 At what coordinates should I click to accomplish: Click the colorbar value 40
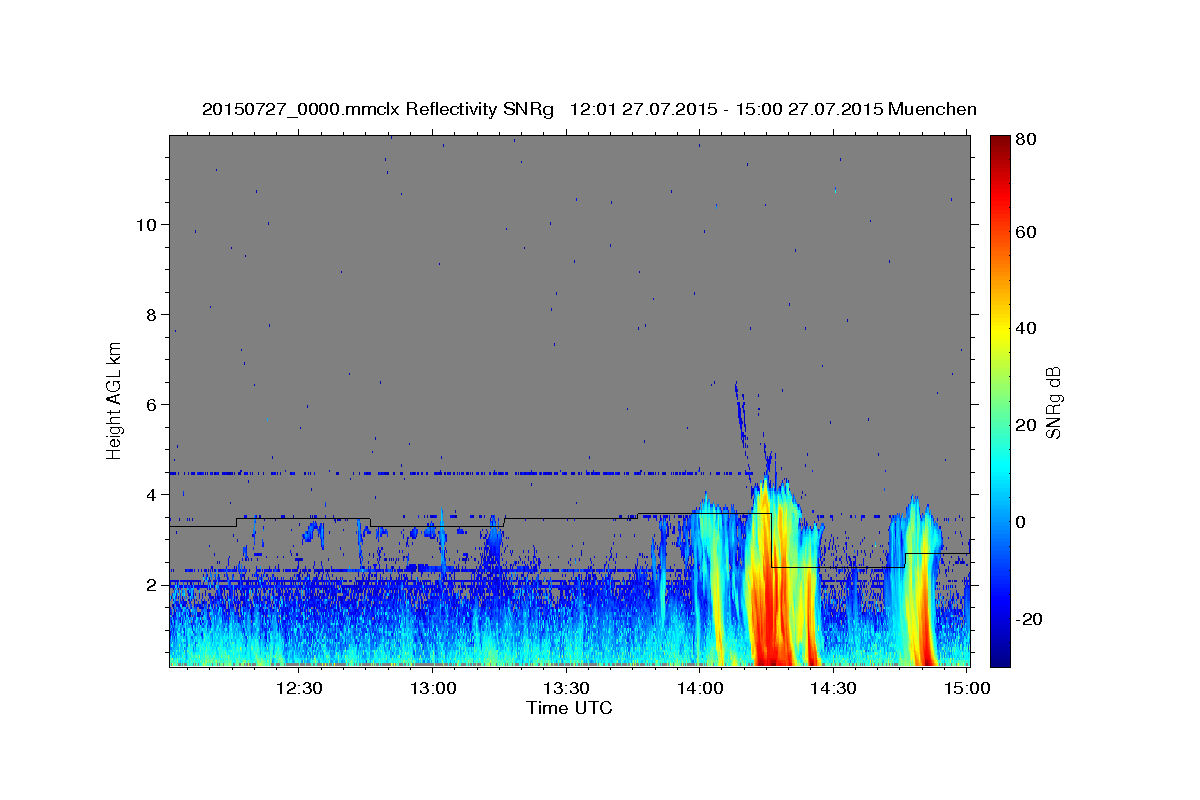(1026, 328)
